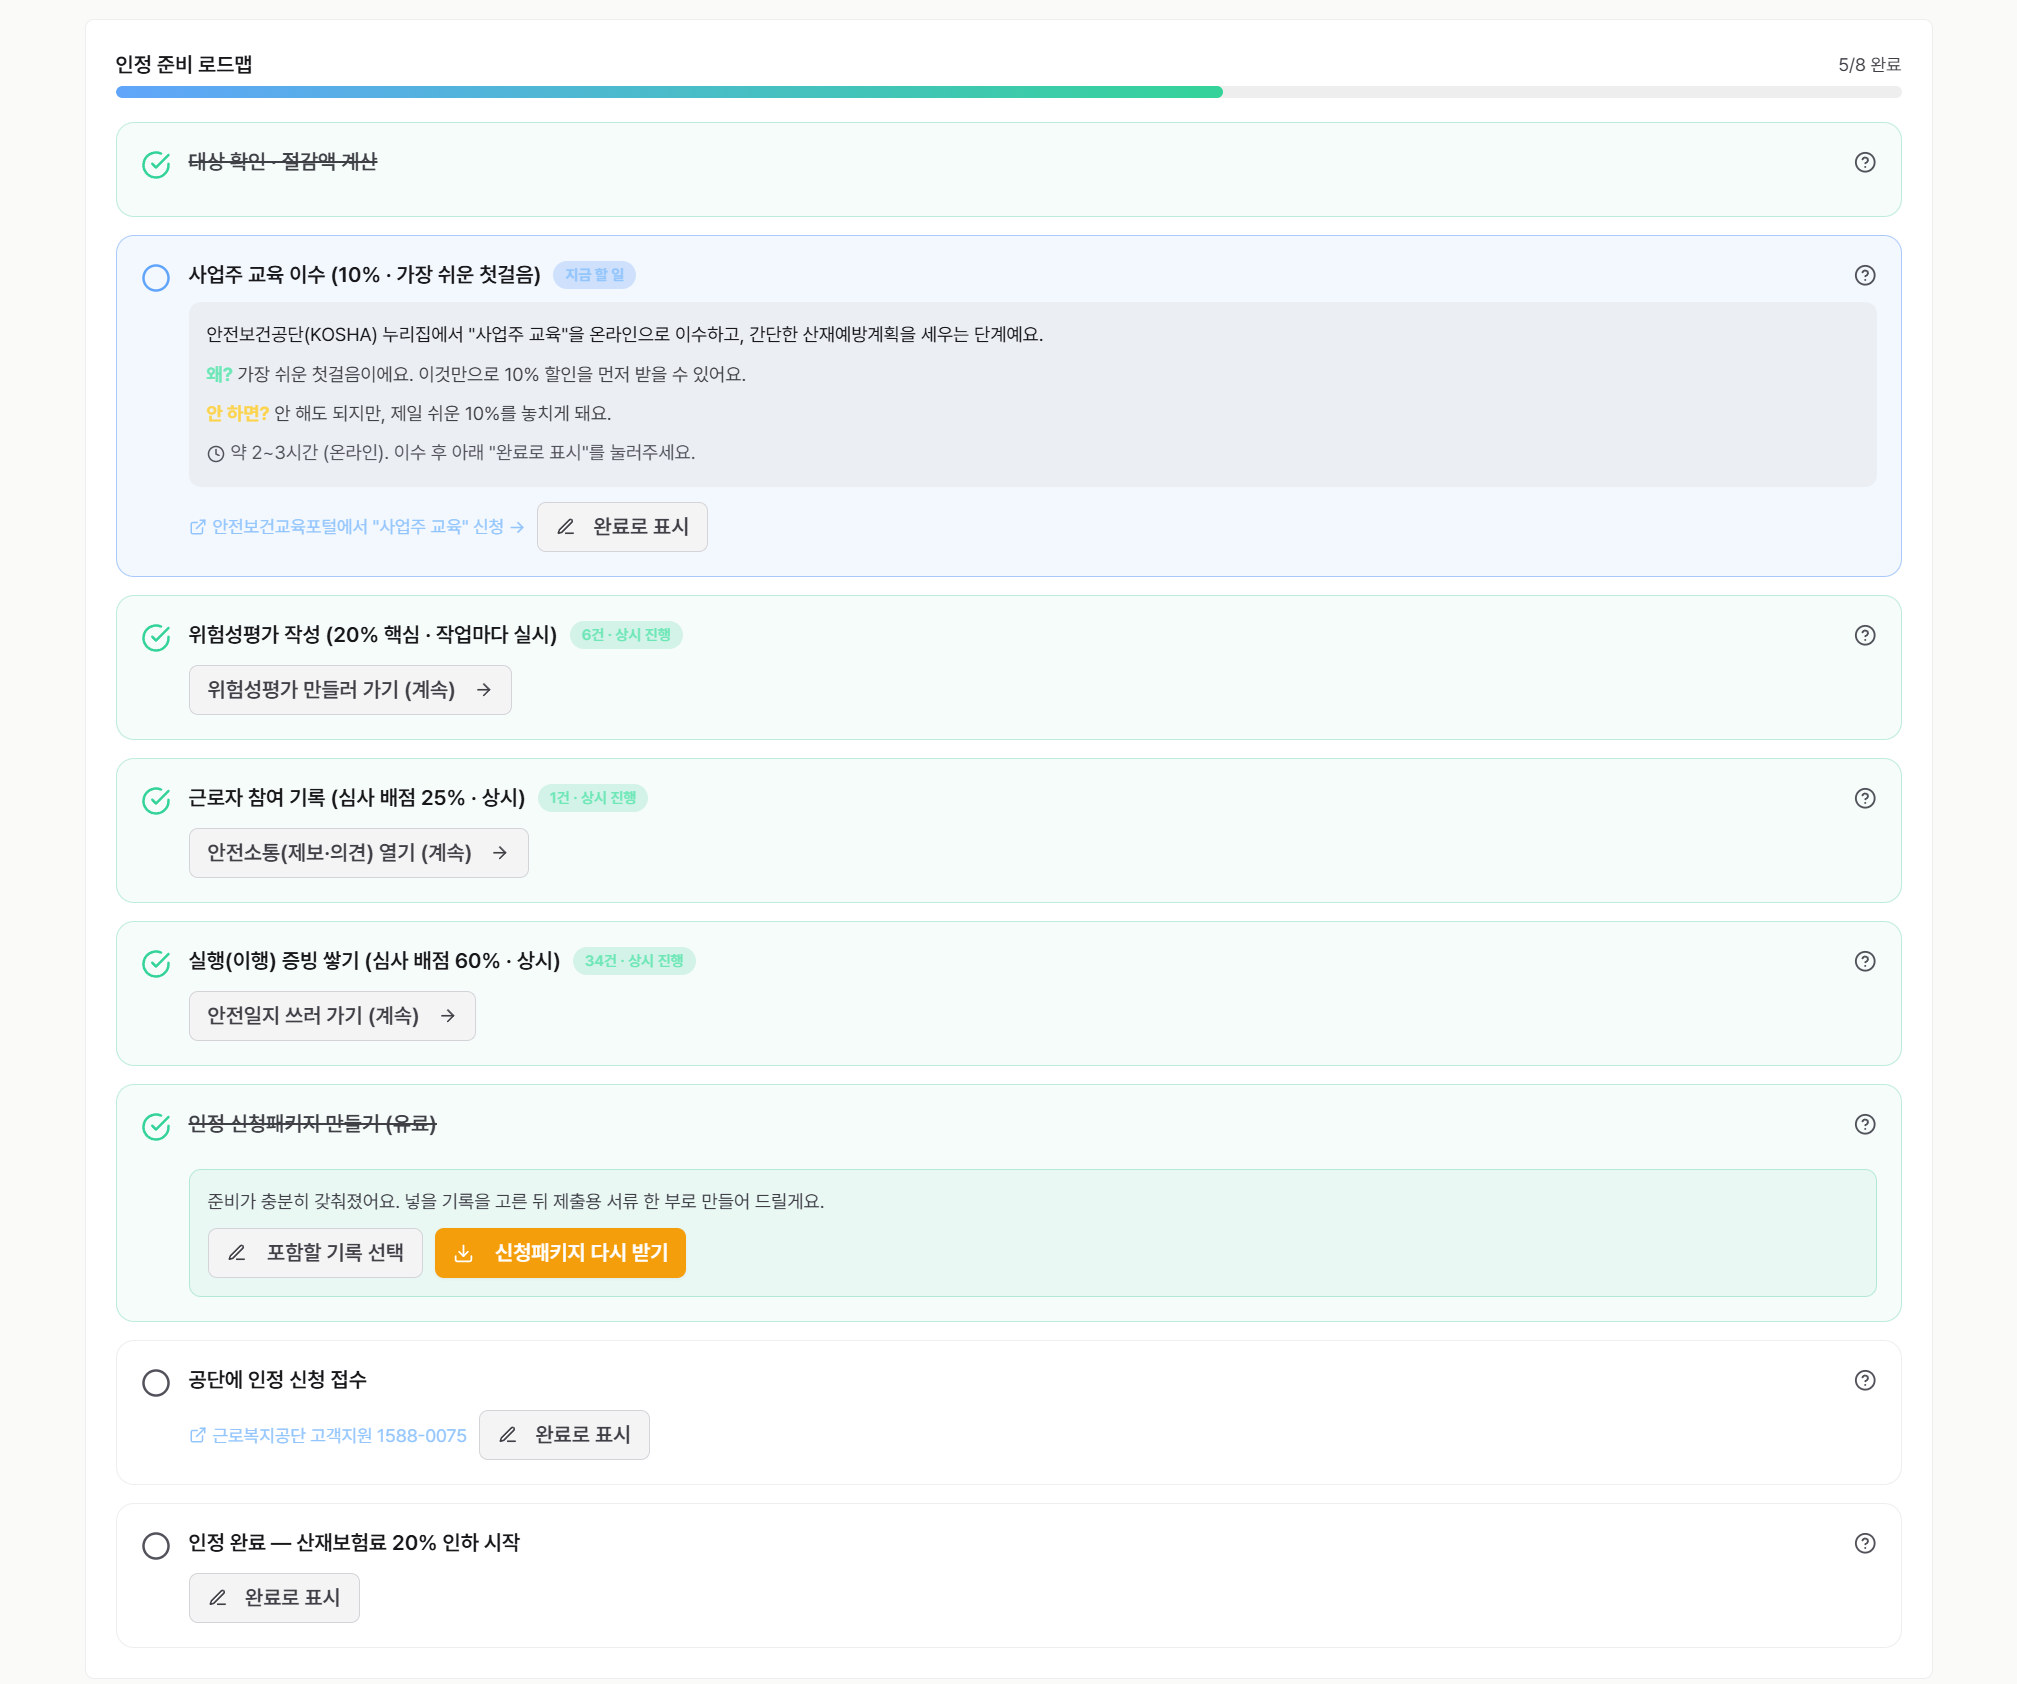Screen dimensions: 2017x1684
Task: Click 안전일지 쓰러 가기 (계속) button
Action: pyautogui.click(x=332, y=1016)
